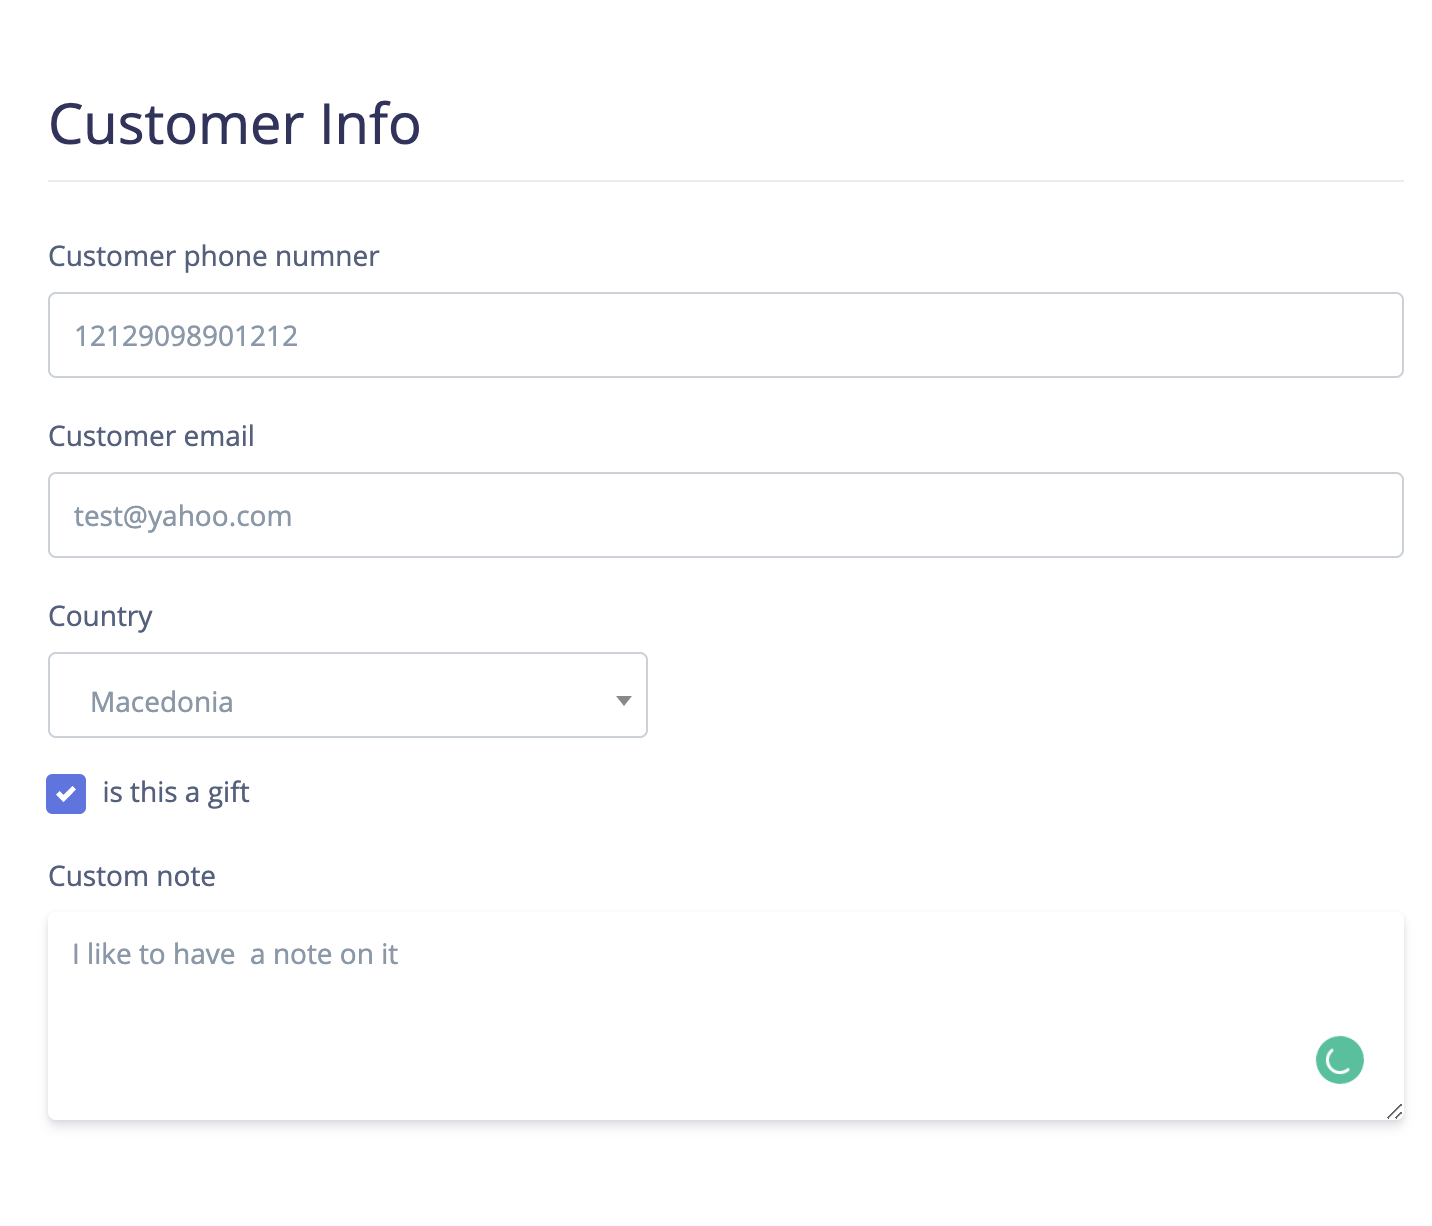Click the "Customer email" label

tap(151, 436)
